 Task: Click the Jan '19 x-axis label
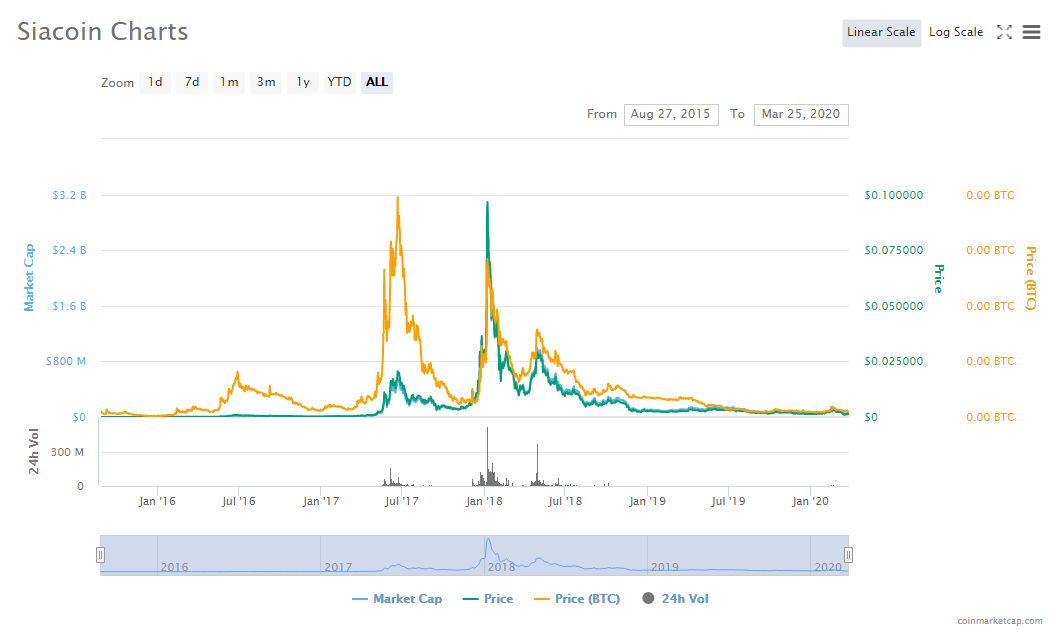(x=647, y=501)
